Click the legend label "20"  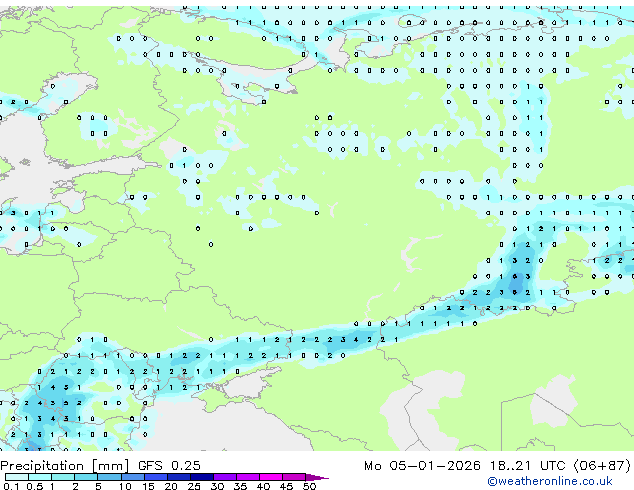171,486
